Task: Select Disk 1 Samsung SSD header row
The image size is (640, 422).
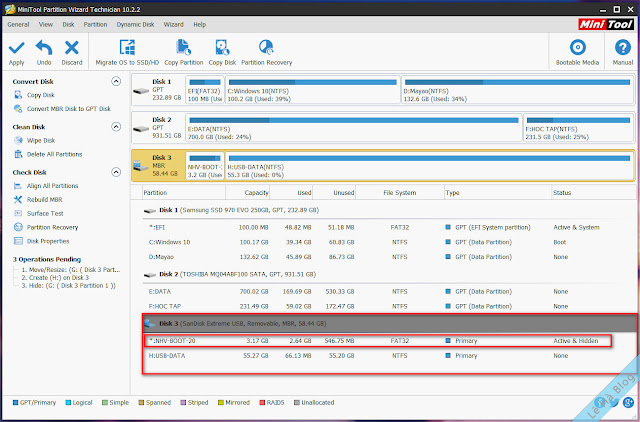Action: 389,210
